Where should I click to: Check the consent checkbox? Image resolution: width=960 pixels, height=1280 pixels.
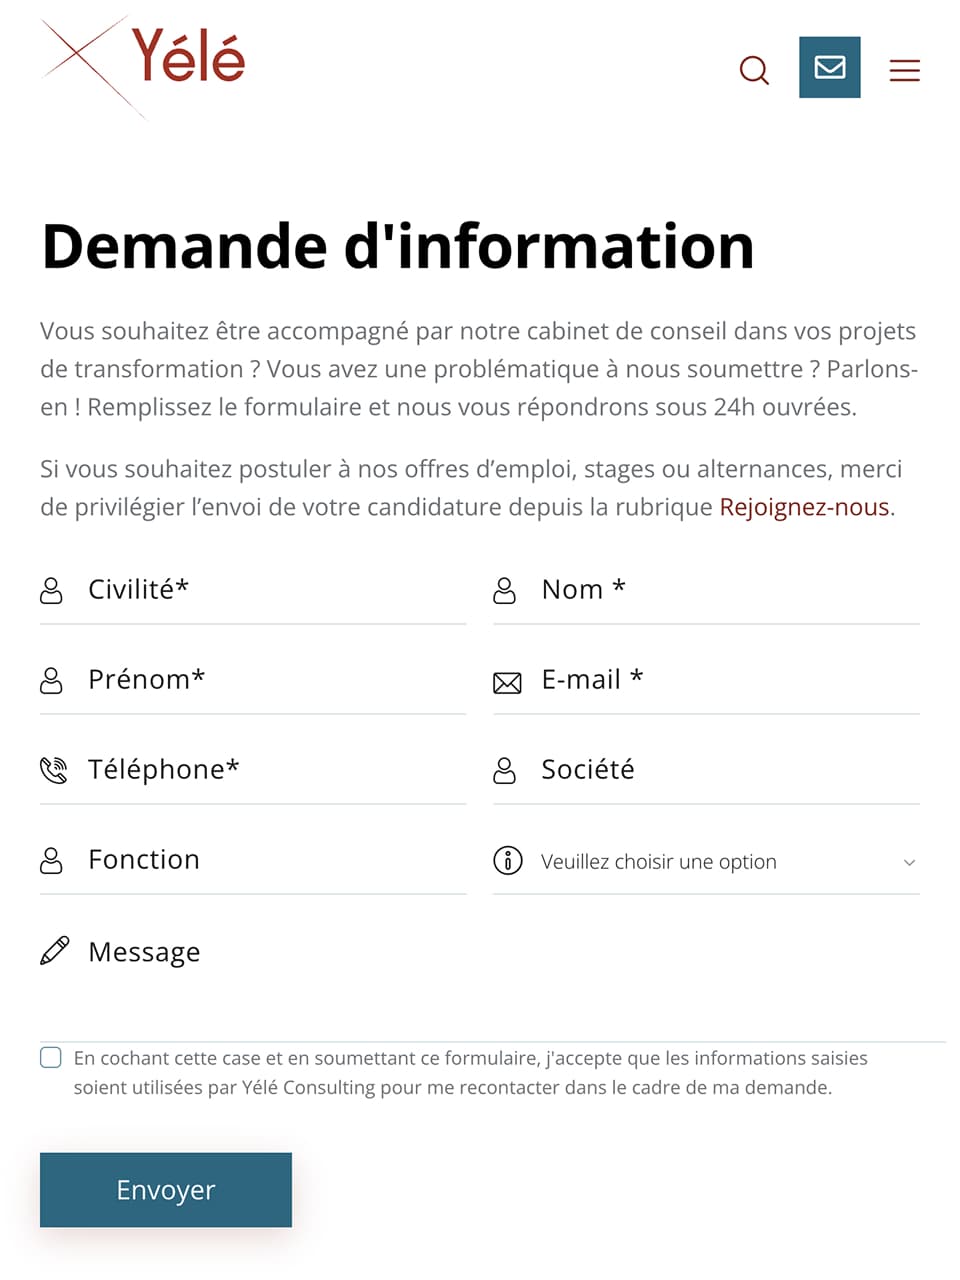click(x=51, y=1058)
